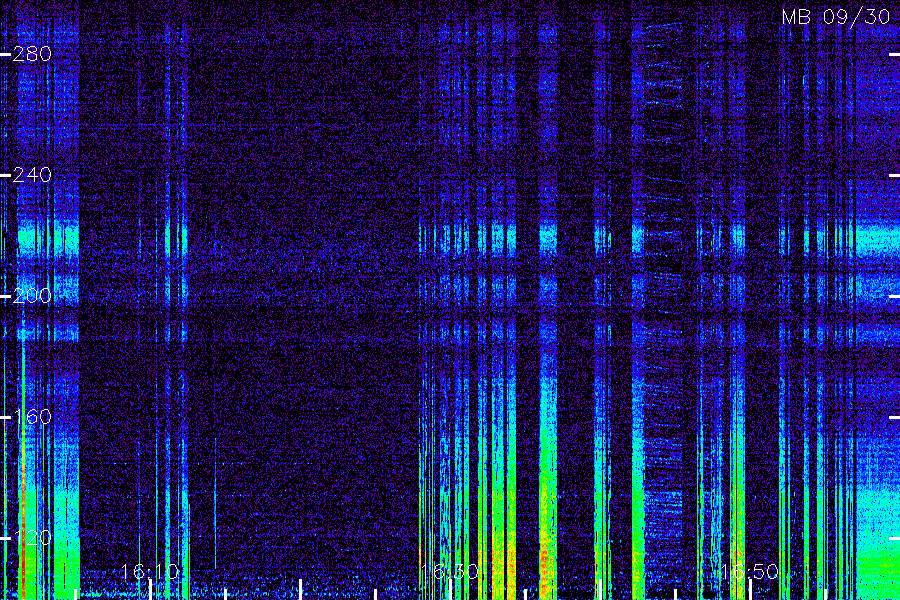The width and height of the screenshot is (900, 600).
Task: Click the 240 frequency axis label
Action: click(x=32, y=175)
